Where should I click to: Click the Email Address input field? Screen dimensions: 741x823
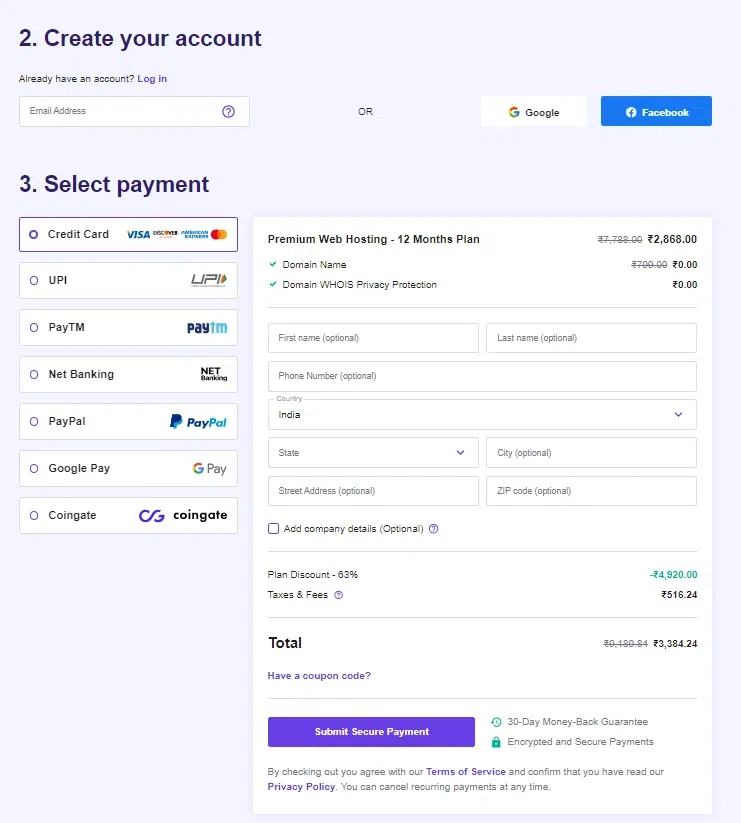pyautogui.click(x=120, y=111)
